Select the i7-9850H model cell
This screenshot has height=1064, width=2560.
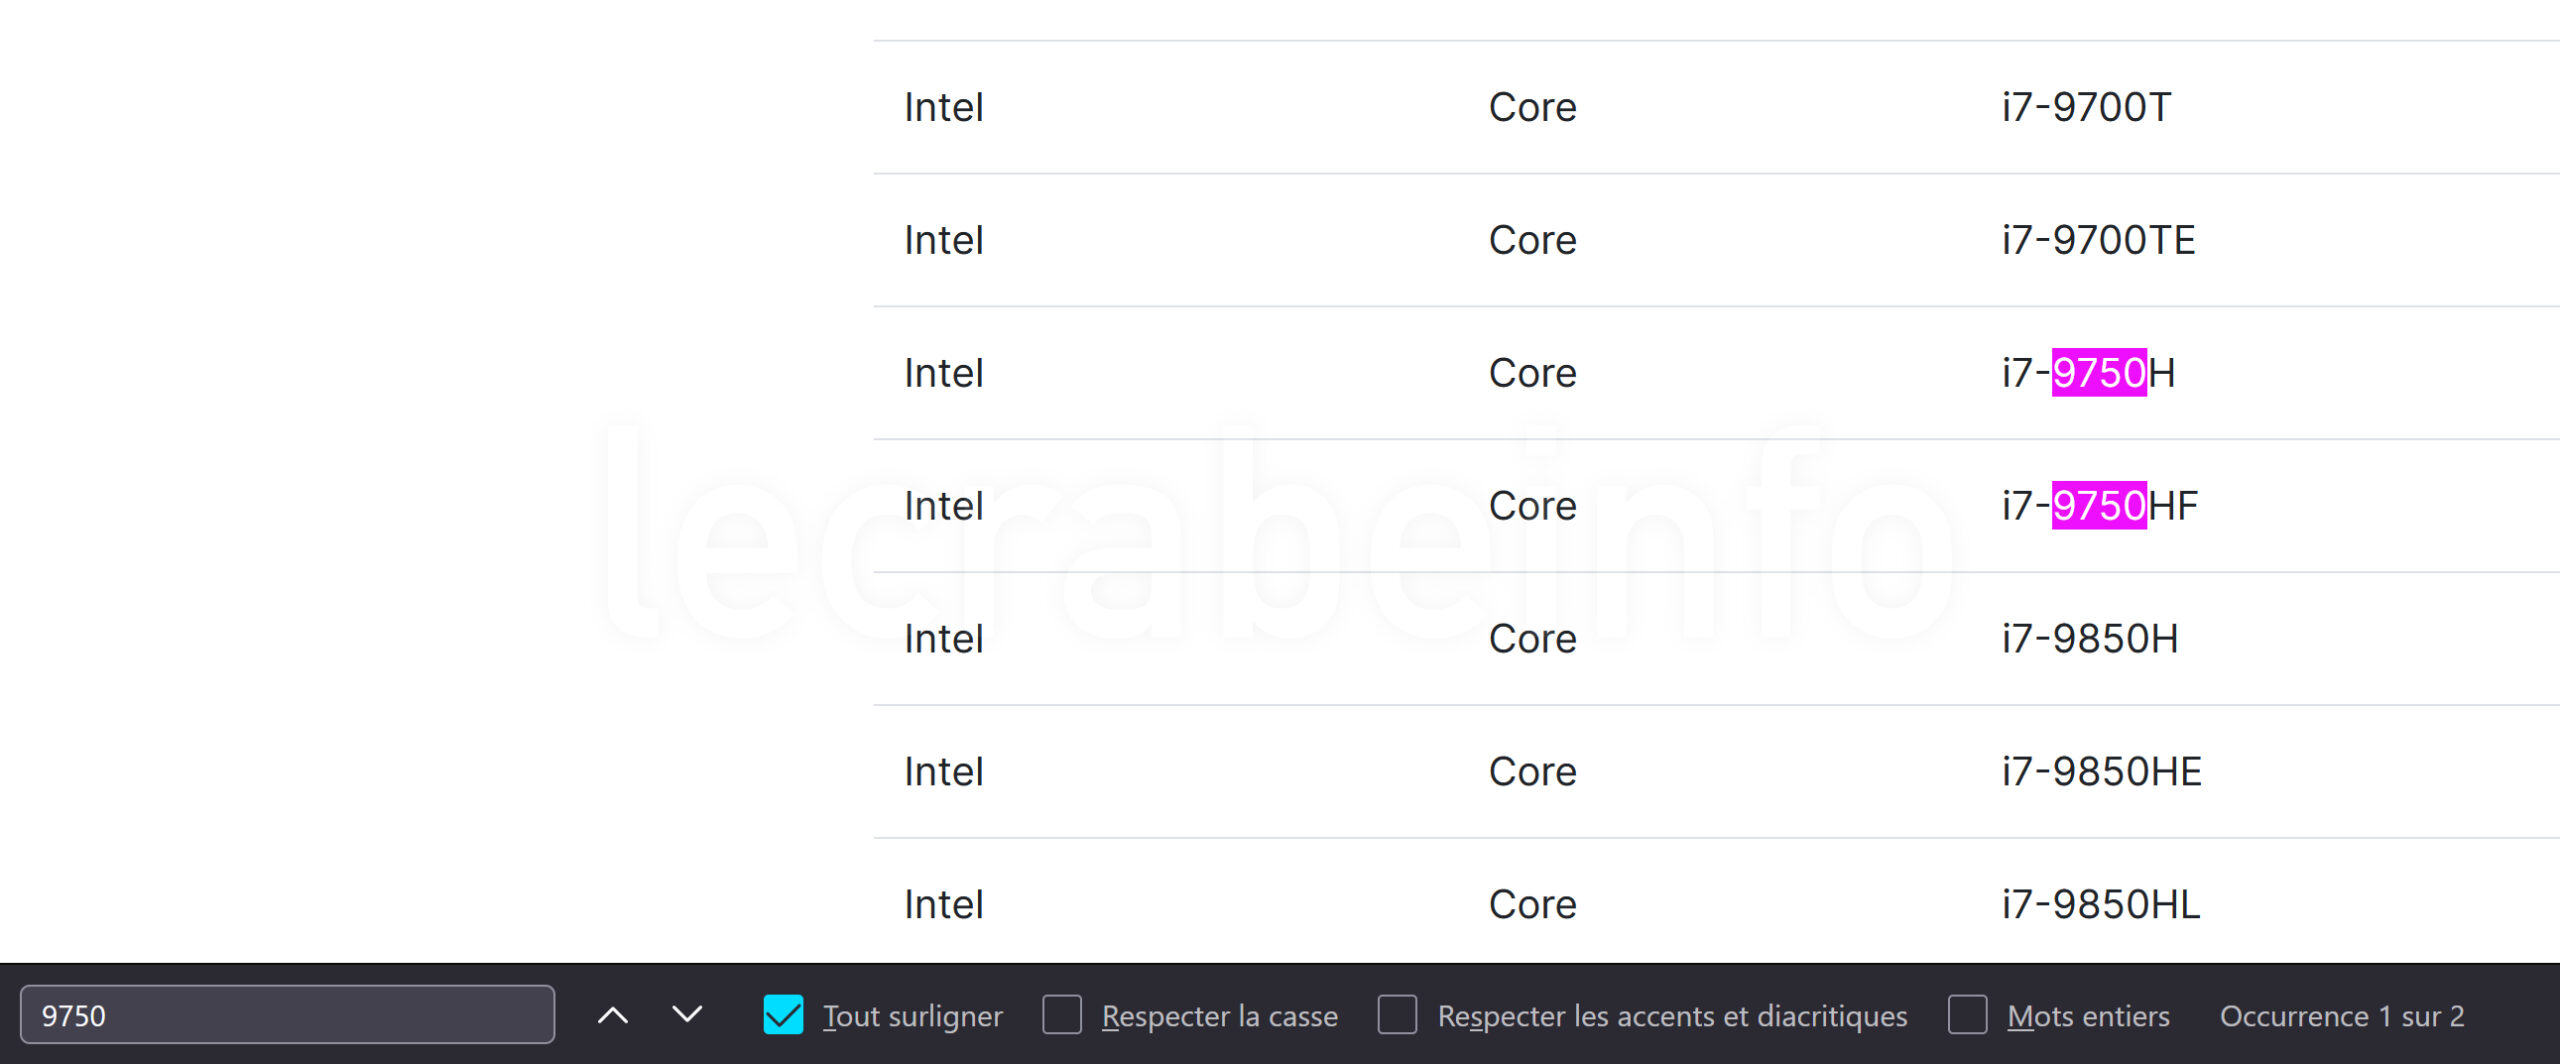point(2090,639)
